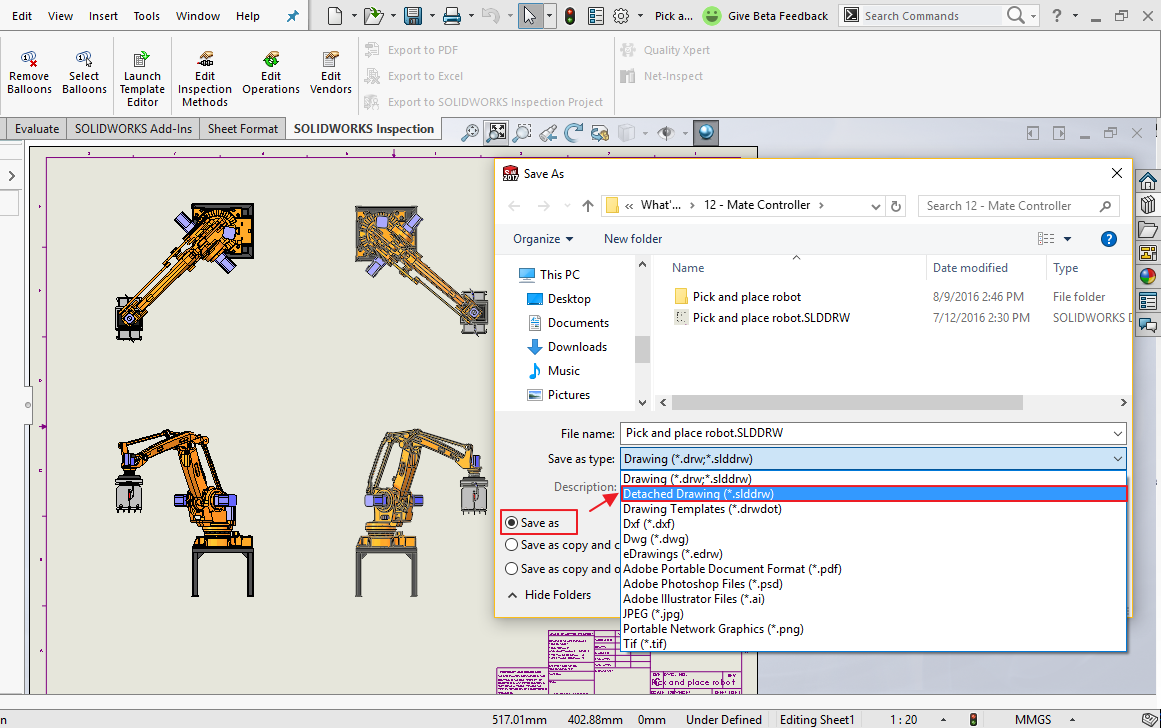
Task: Refresh the Save As folder view
Action: tap(896, 206)
